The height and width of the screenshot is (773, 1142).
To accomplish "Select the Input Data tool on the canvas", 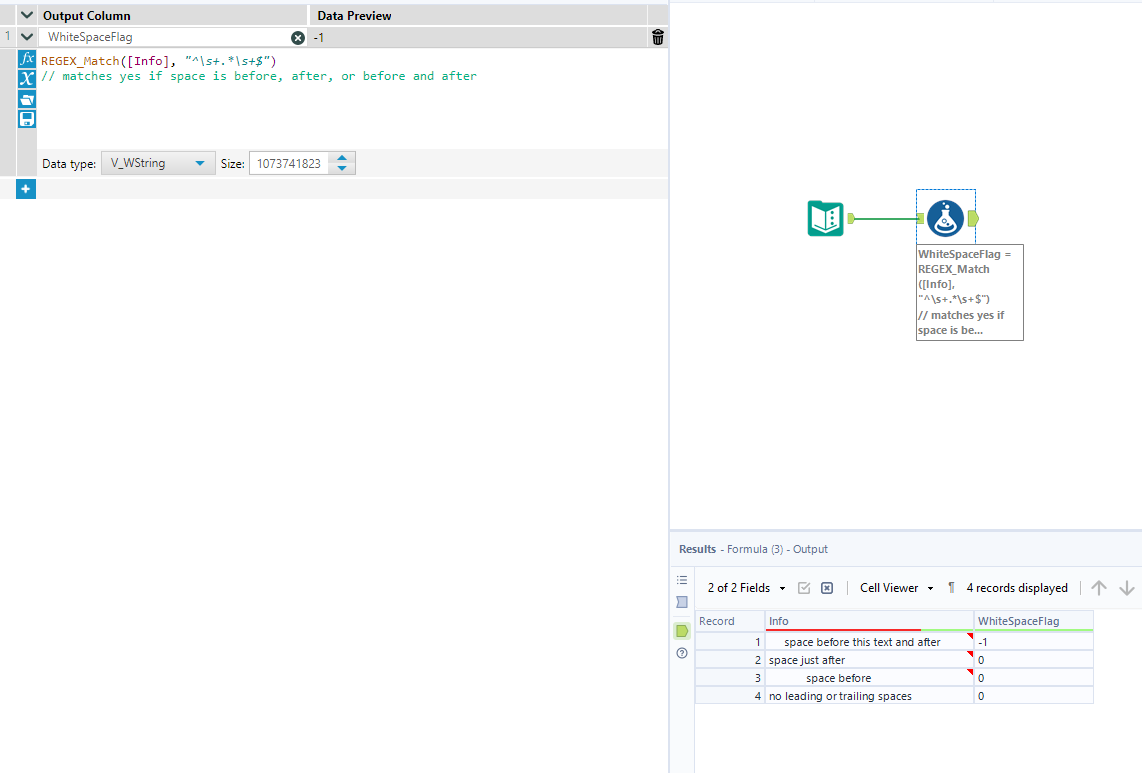I will coord(824,217).
